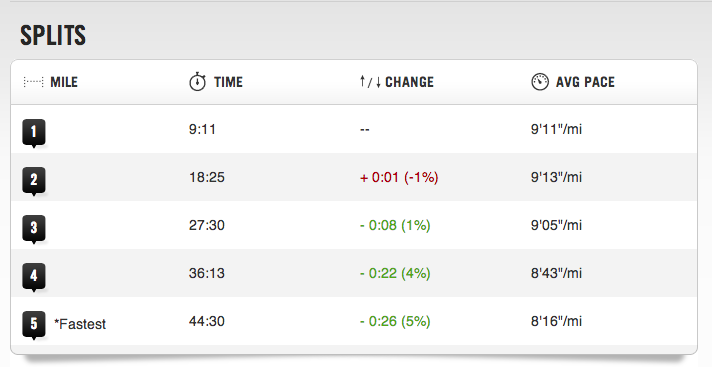Image resolution: width=712 pixels, height=367 pixels.
Task: Click the mile 1 marker badge
Action: click(x=34, y=133)
